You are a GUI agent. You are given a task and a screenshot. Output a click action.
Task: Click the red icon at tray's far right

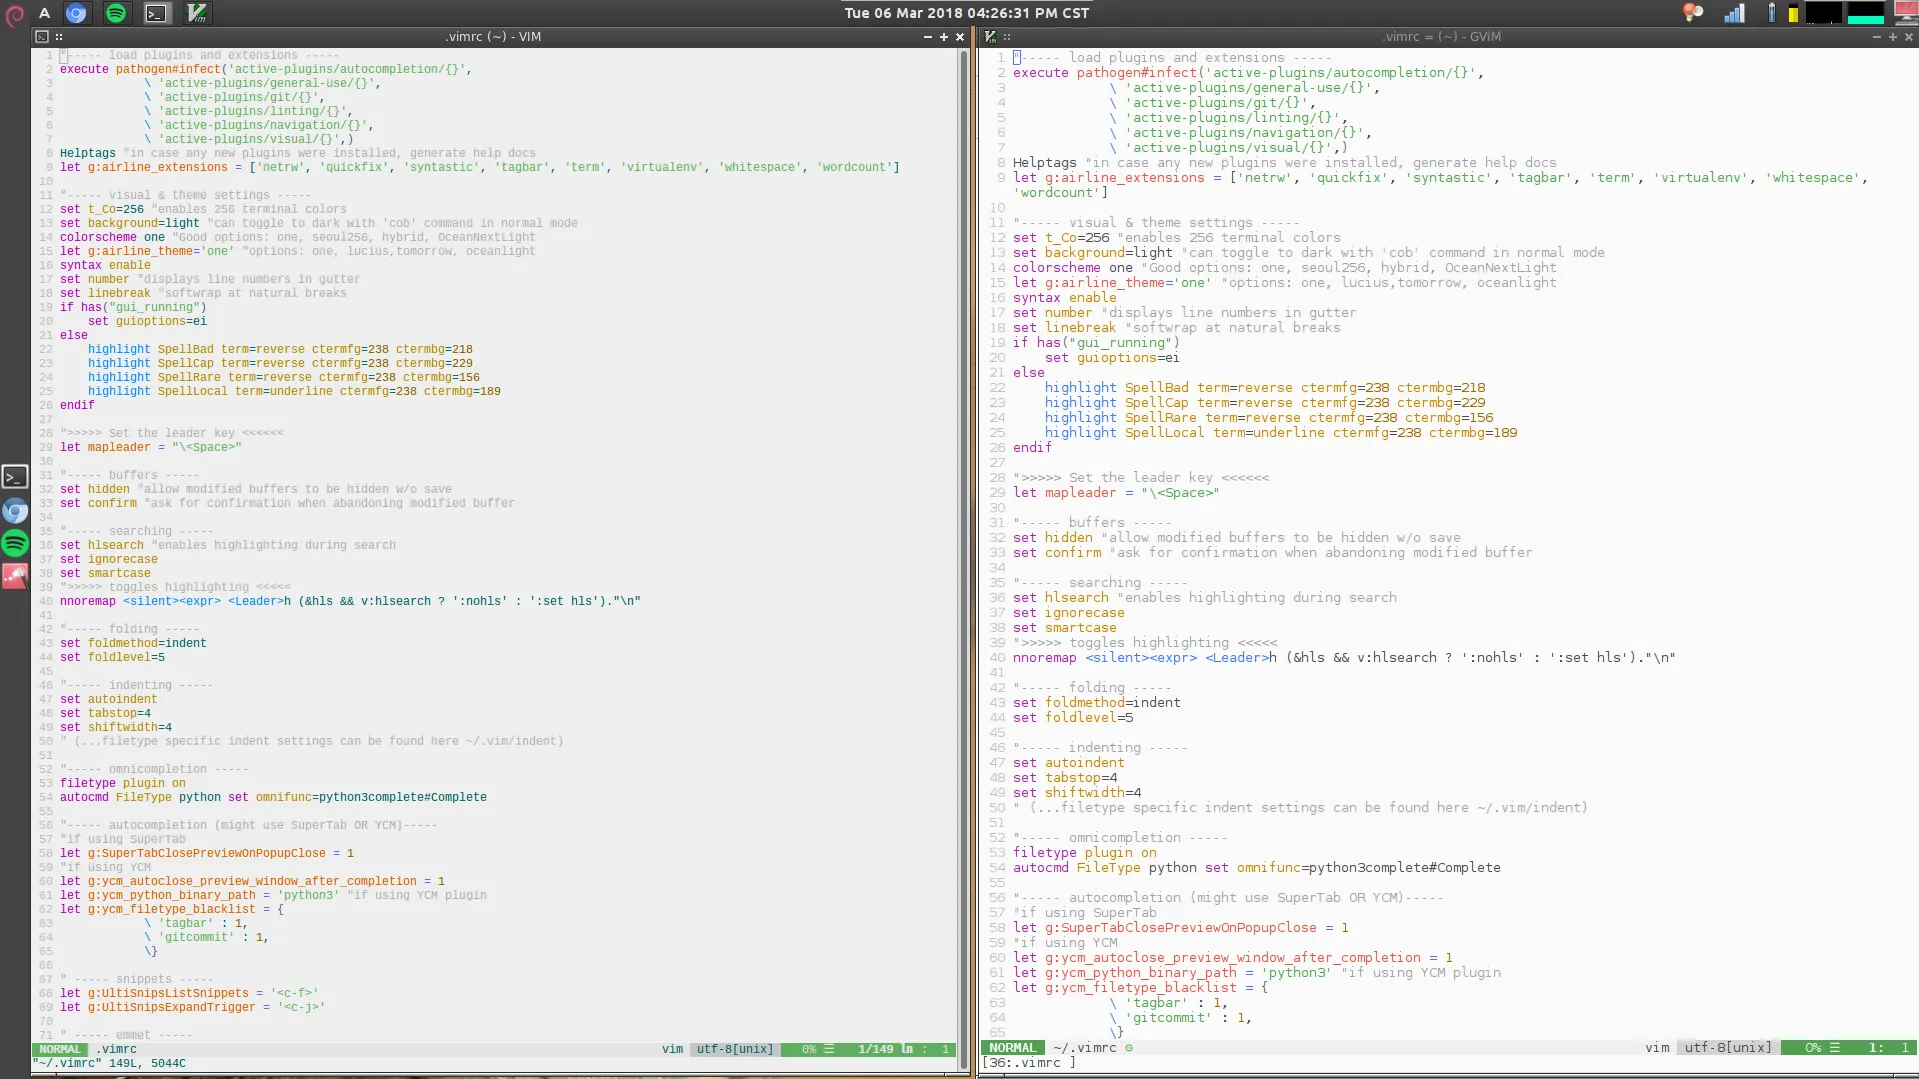pyautogui.click(x=1905, y=13)
